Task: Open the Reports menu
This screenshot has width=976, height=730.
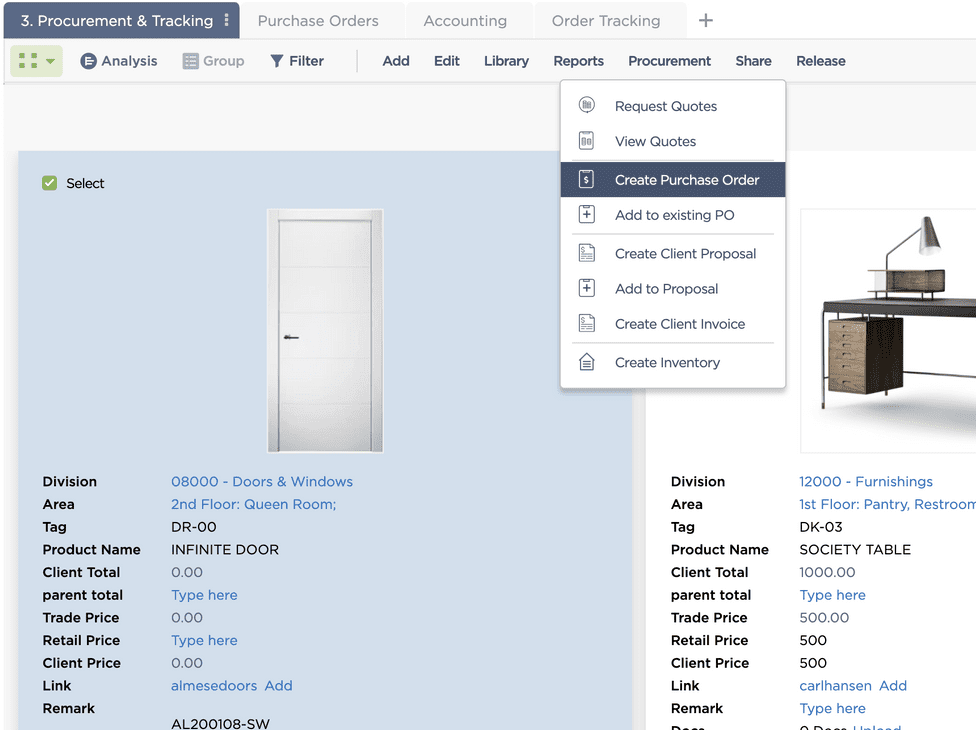Action: 578,61
